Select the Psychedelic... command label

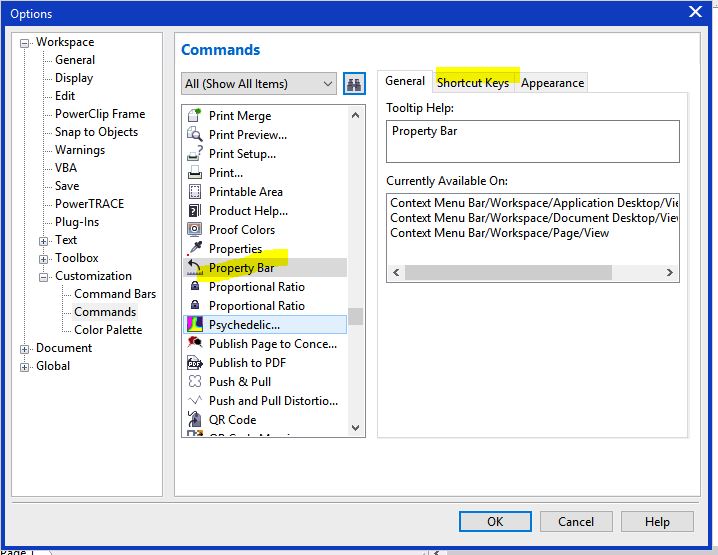pyautogui.click(x=244, y=324)
